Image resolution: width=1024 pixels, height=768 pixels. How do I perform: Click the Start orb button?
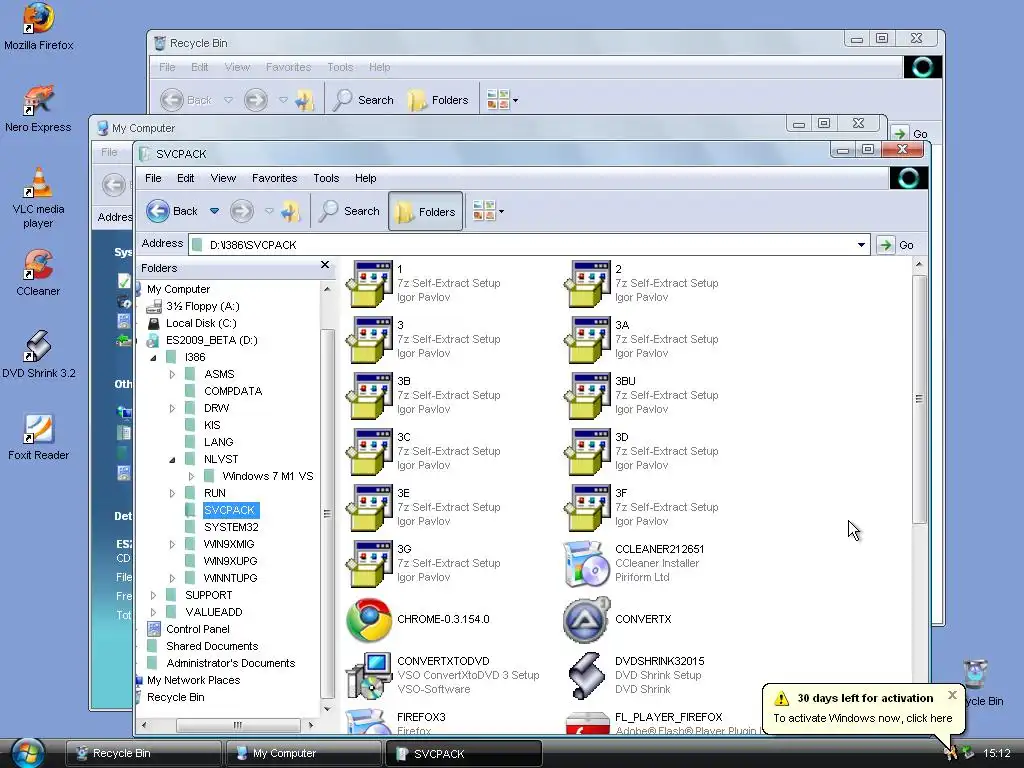tap(27, 753)
